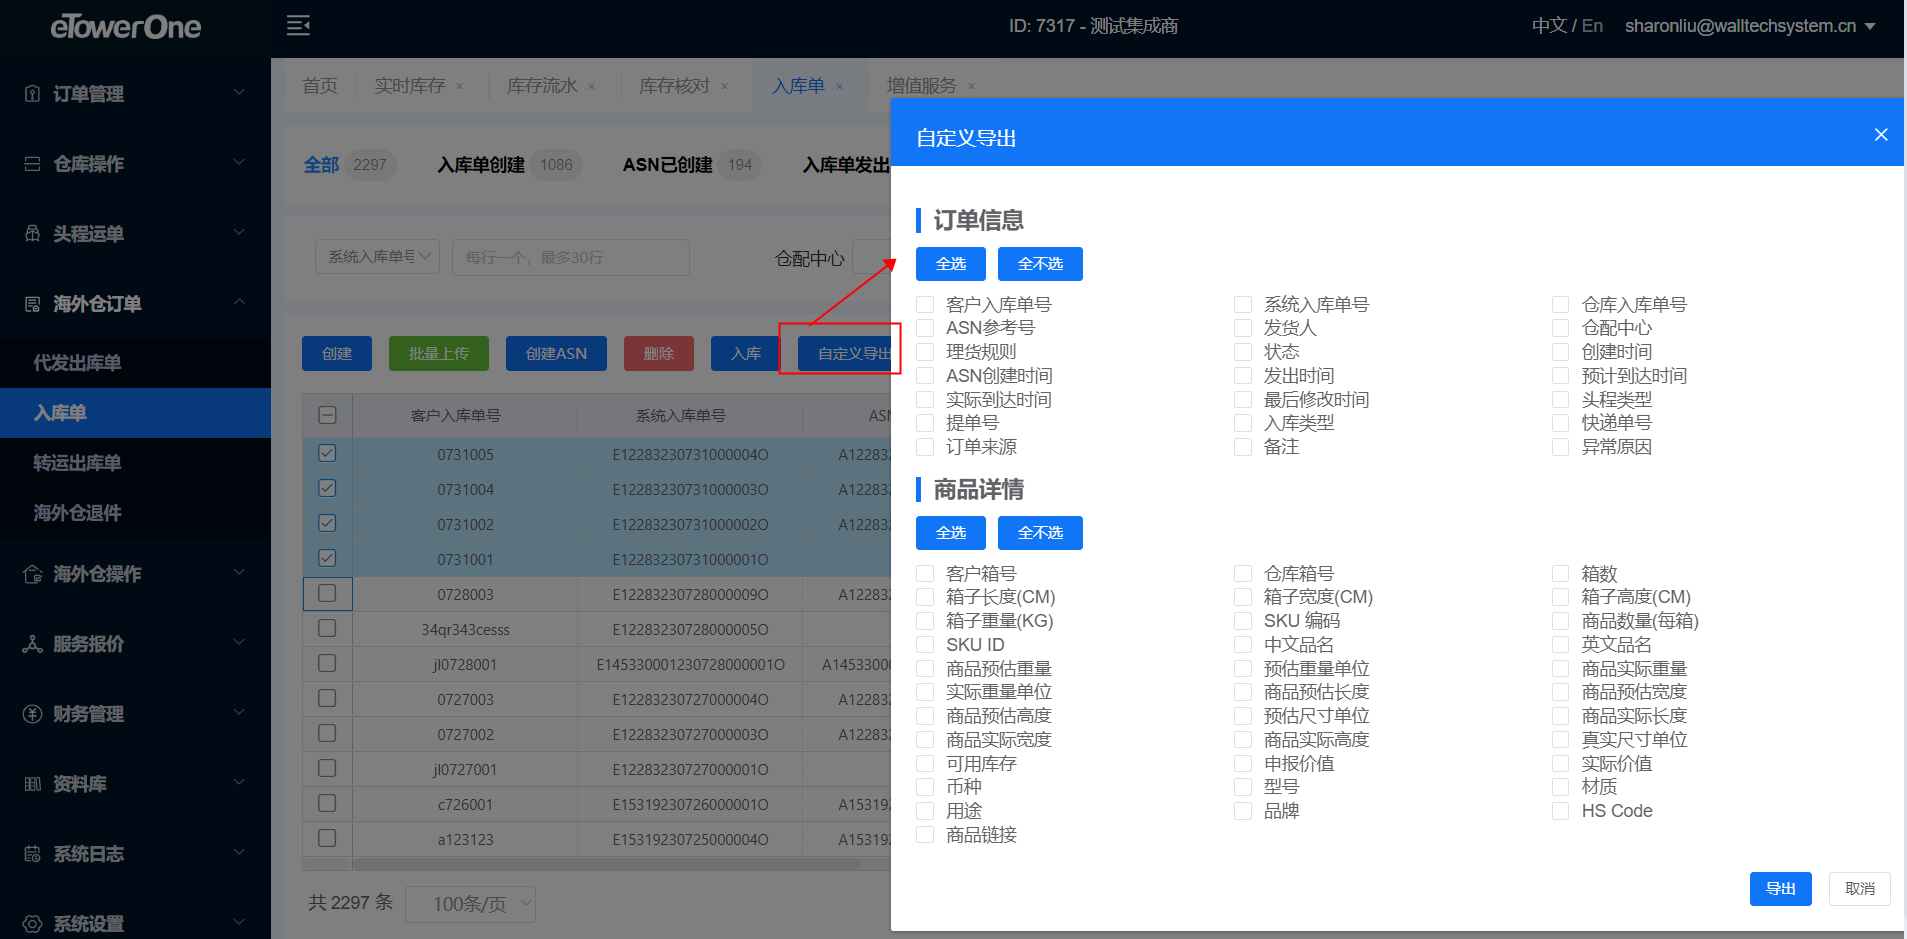Viewport: 1907px width, 939px height.
Task: Select table row 34qr343cesss checkbox
Action: click(327, 628)
